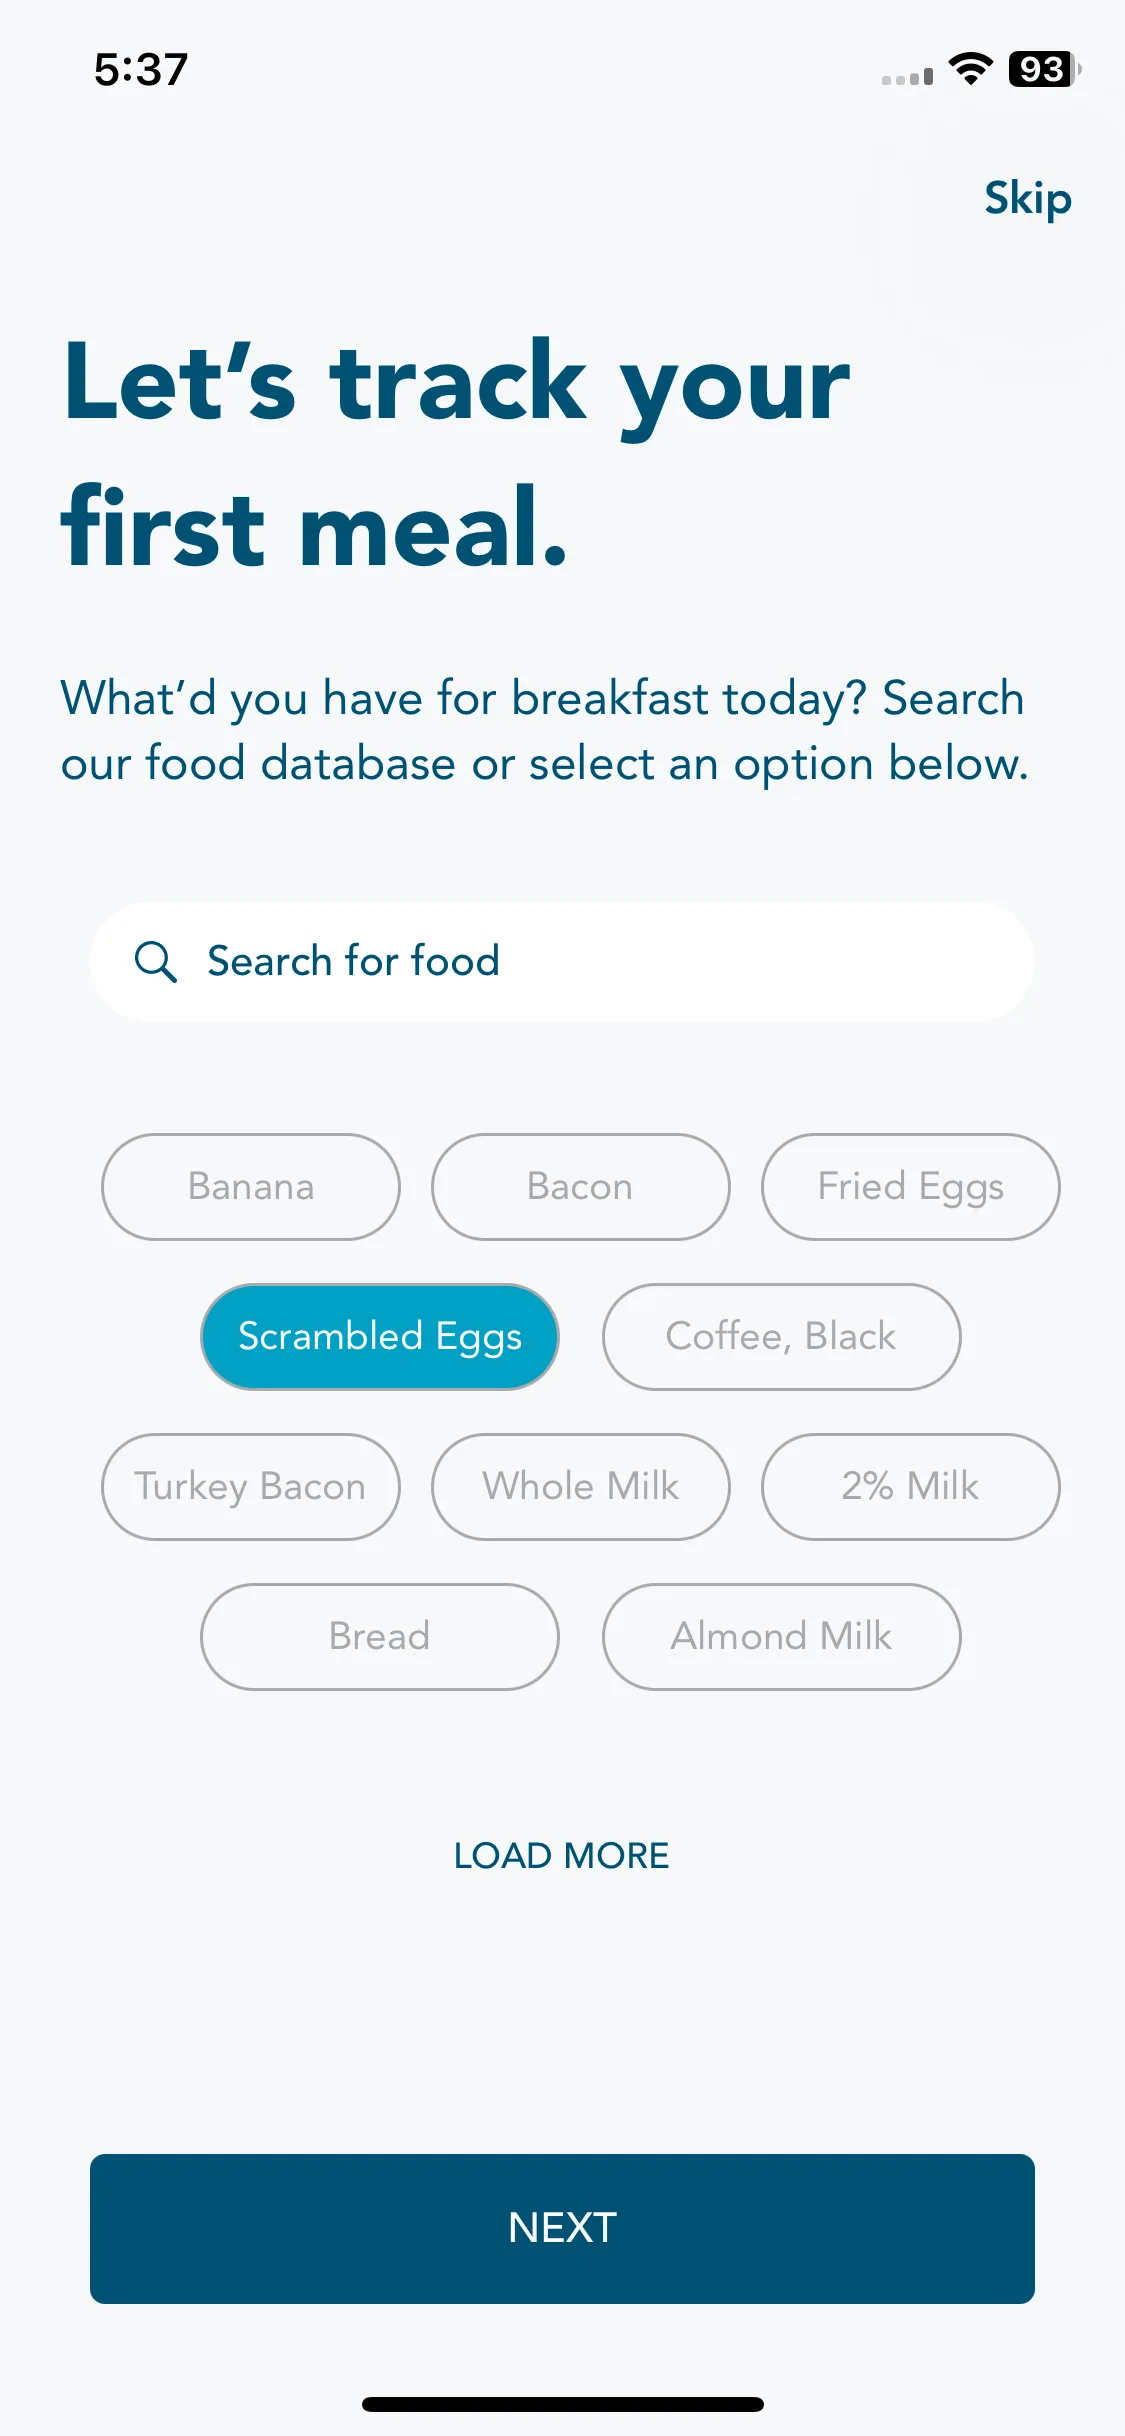Tap the battery indicator showing 93
This screenshot has height=2436, width=1125.
pos(1044,69)
